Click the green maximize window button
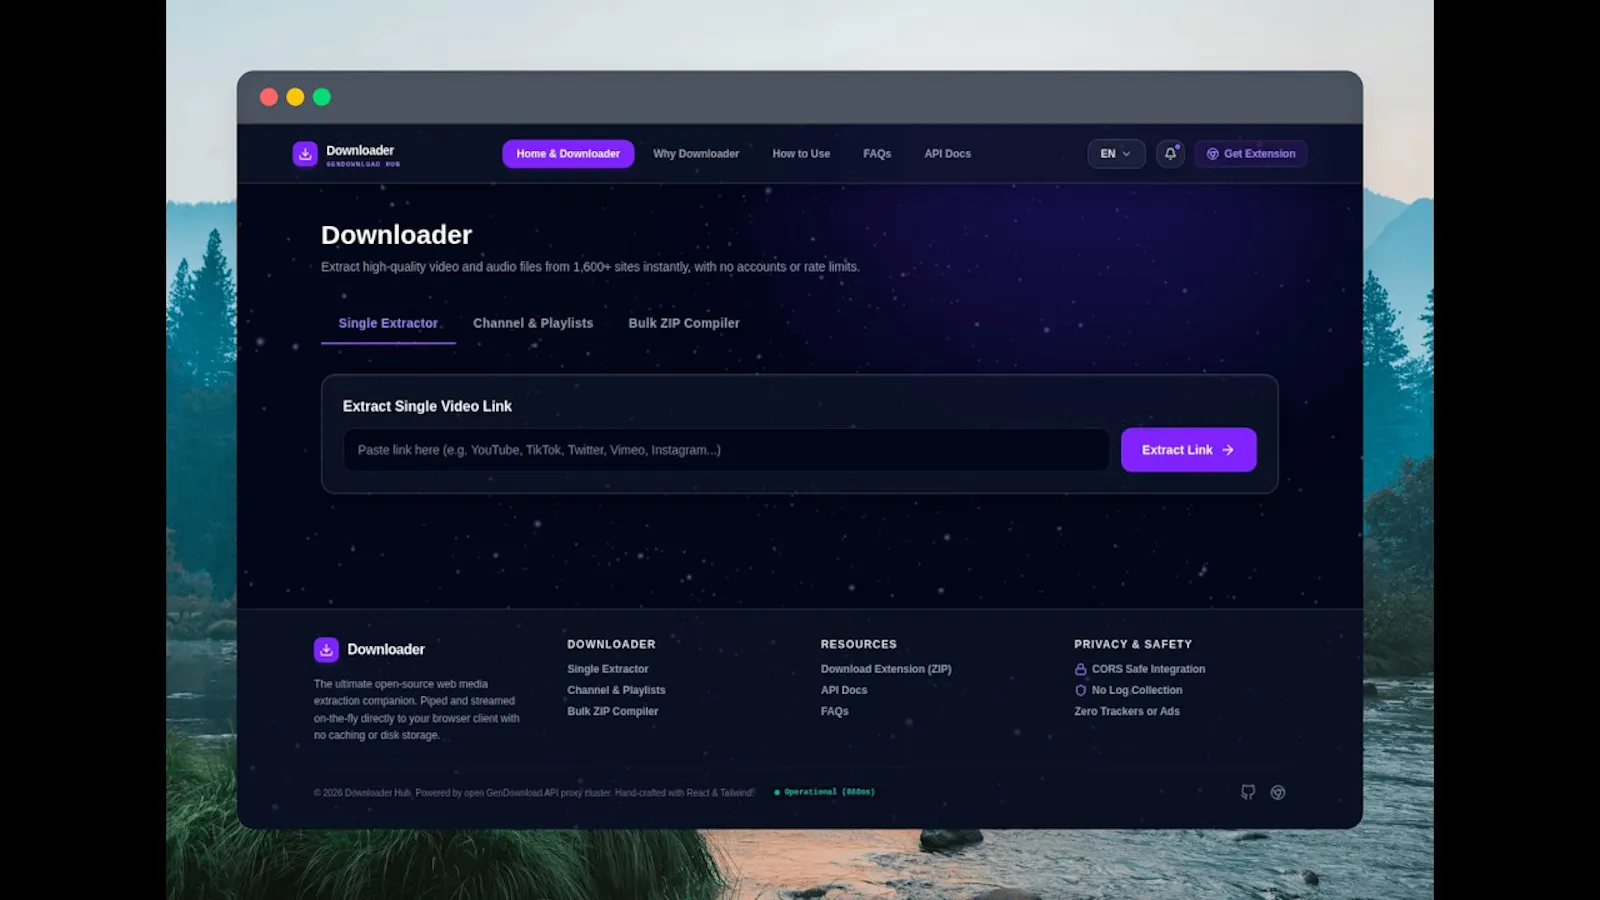The image size is (1600, 900). coord(322,97)
